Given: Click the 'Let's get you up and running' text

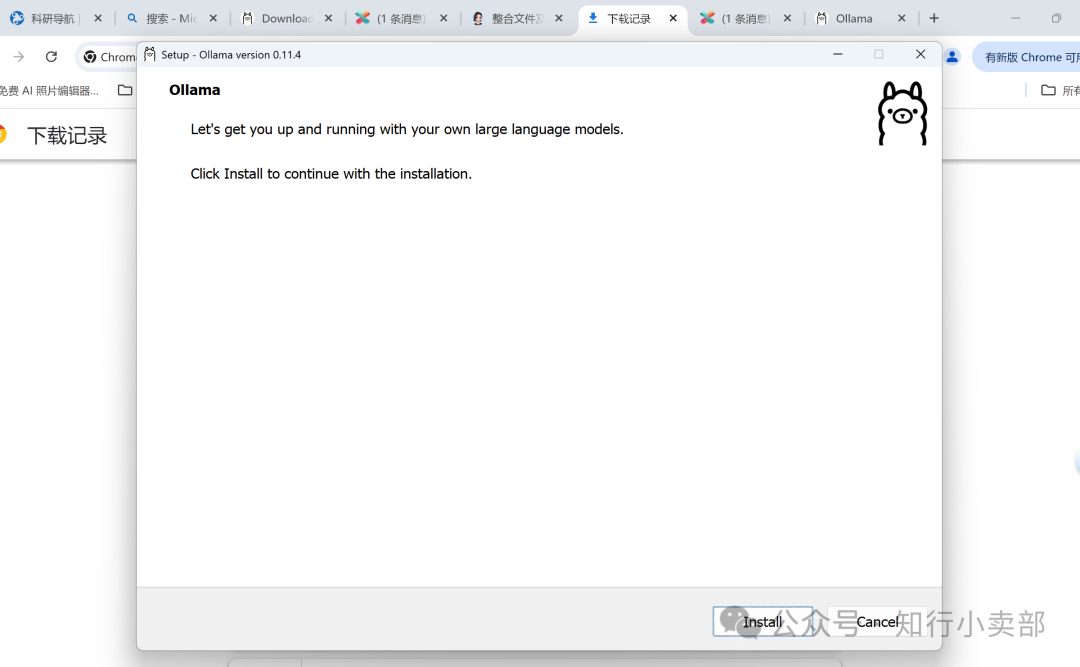Looking at the screenshot, I should [x=406, y=129].
